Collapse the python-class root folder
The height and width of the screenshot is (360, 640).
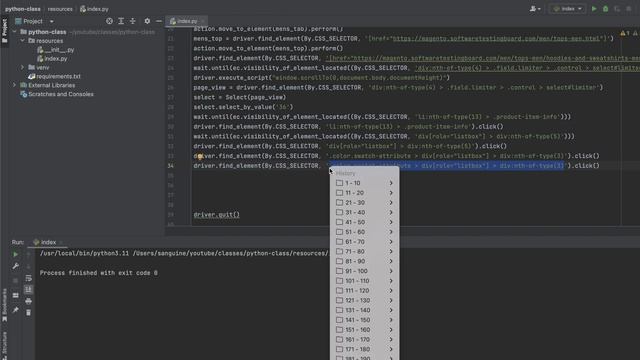15,32
